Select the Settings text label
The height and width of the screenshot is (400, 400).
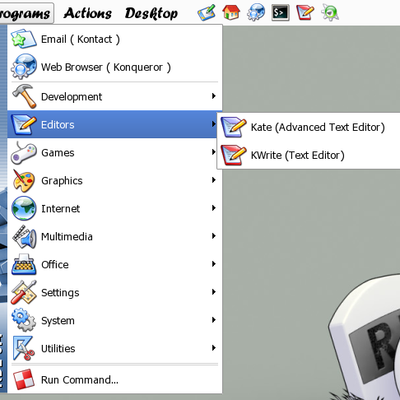click(x=60, y=293)
